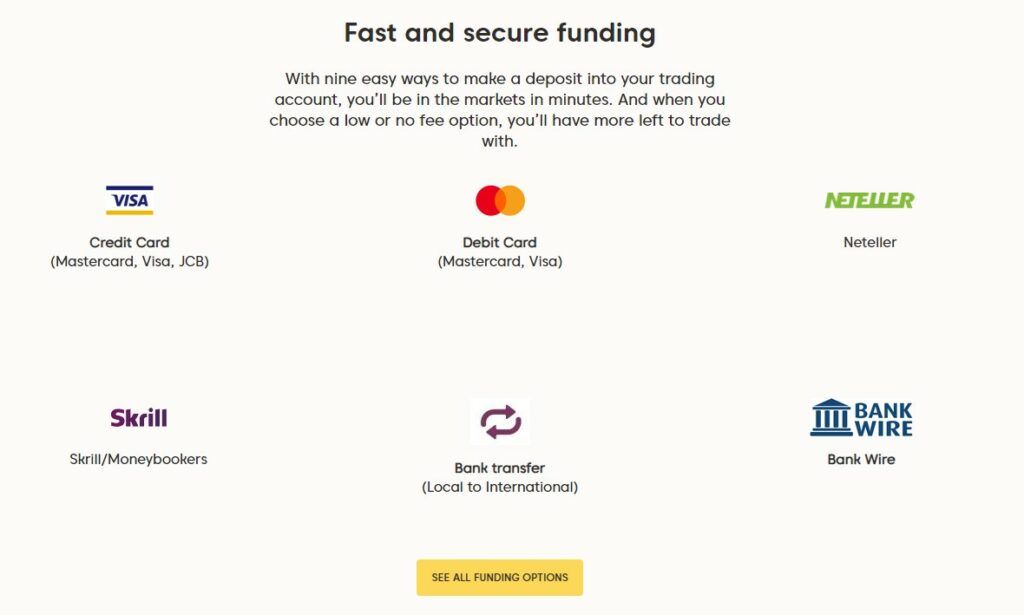
Task: Click the Fast and secure funding heading
Action: [500, 33]
